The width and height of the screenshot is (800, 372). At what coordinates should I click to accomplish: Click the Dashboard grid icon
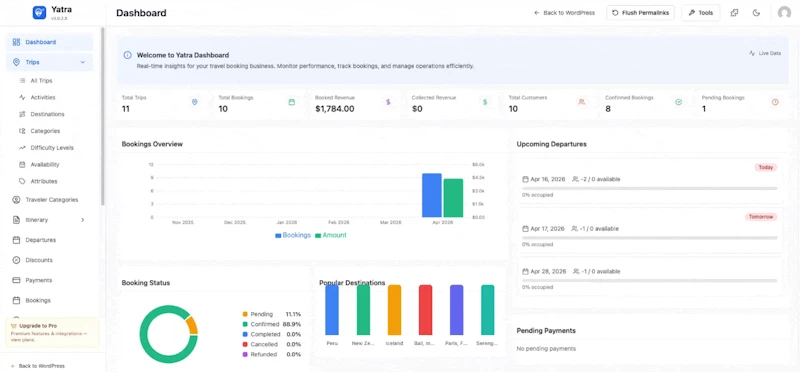[x=16, y=42]
